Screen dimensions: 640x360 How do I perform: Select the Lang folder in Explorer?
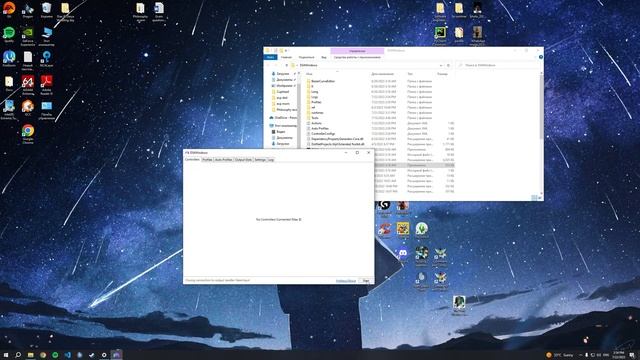[314, 92]
